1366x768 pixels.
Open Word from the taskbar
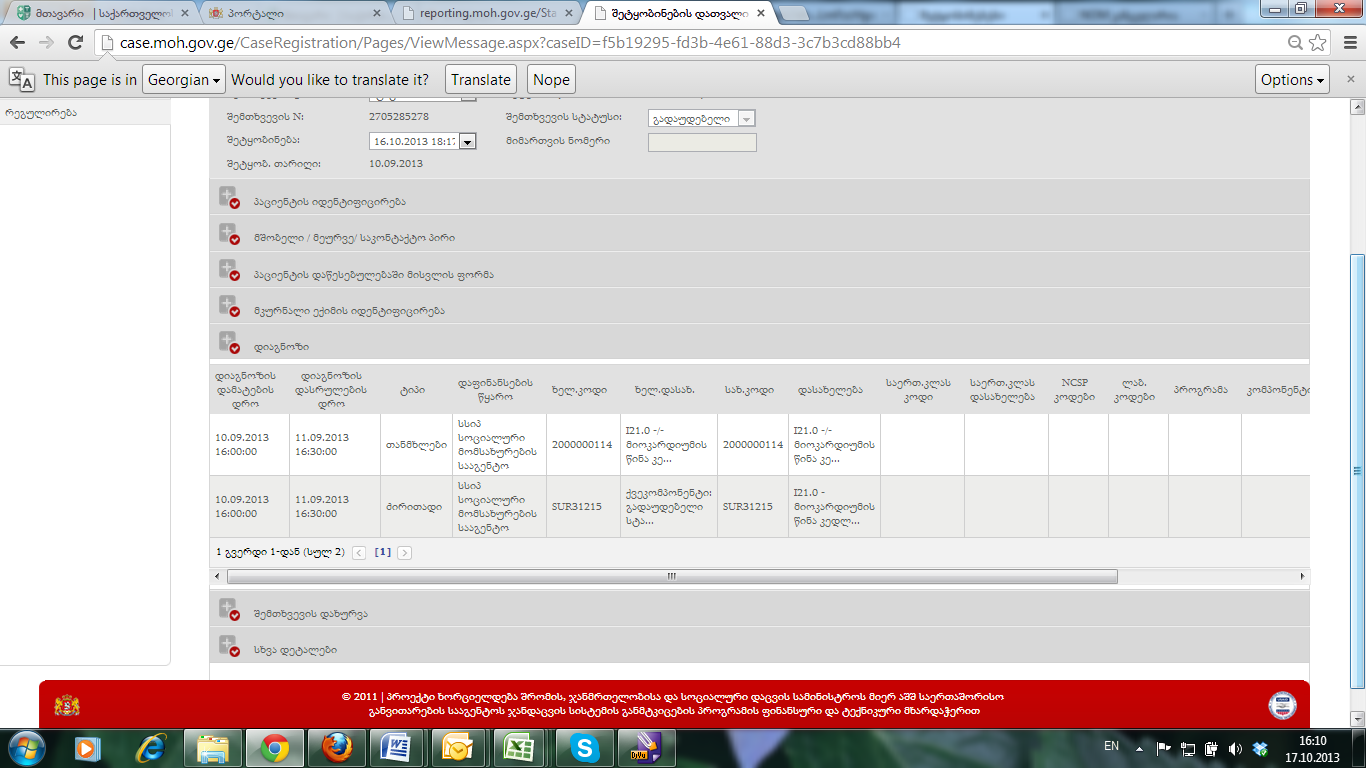(x=397, y=747)
